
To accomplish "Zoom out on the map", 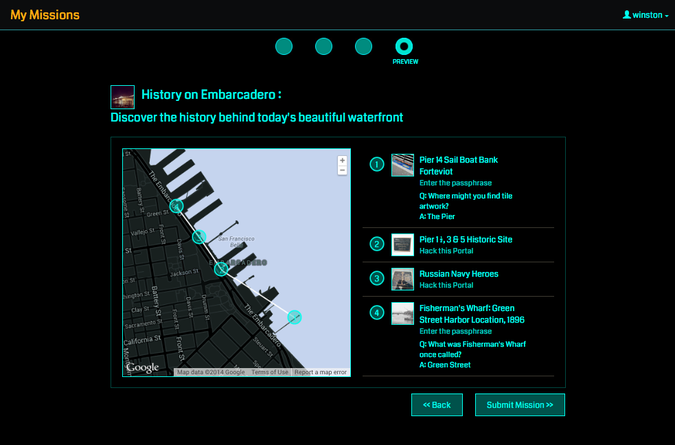I will point(342,171).
